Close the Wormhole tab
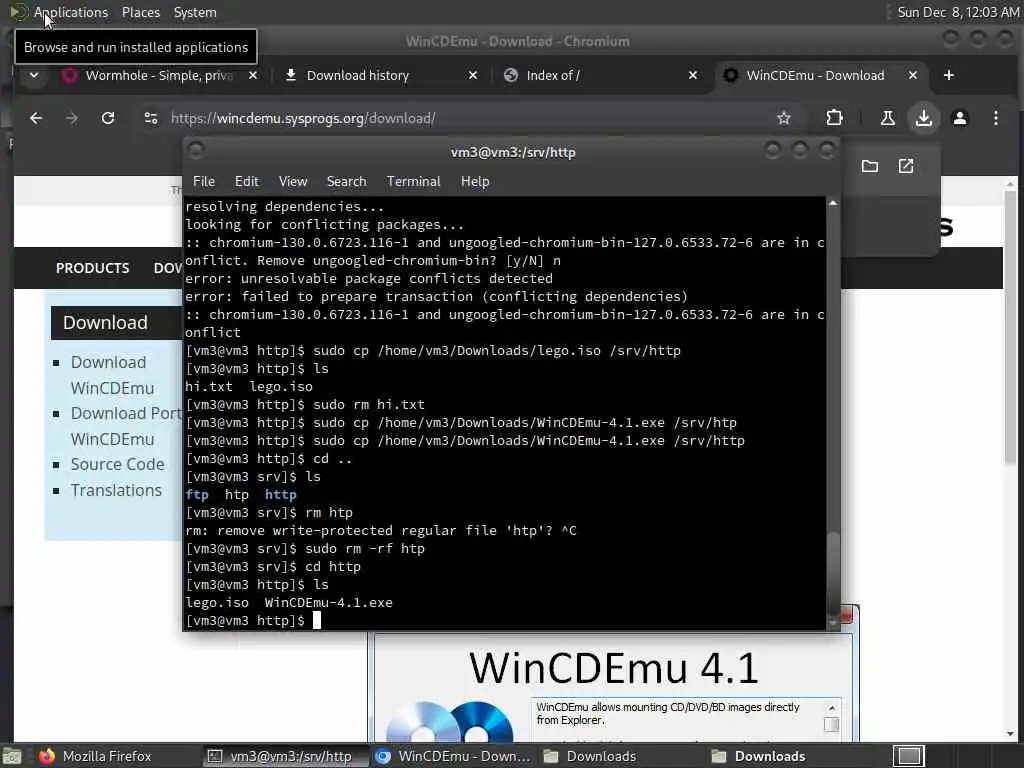 (x=253, y=75)
